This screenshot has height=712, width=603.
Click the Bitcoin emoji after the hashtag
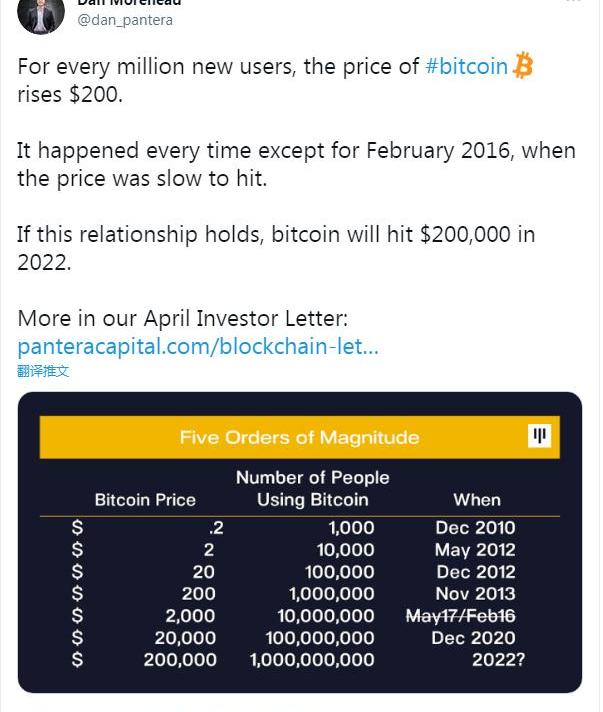click(523, 68)
